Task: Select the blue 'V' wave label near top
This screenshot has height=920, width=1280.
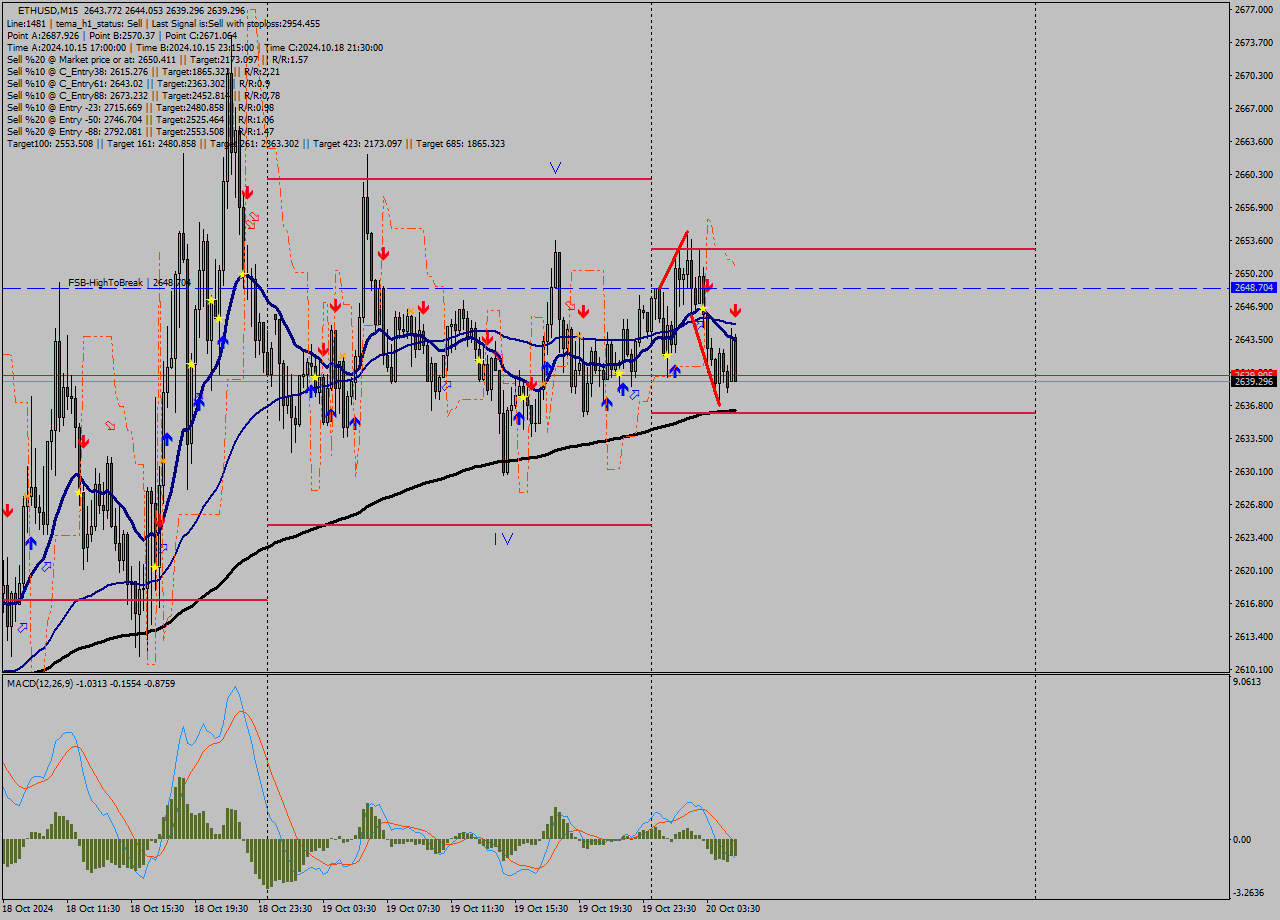Action: (x=555, y=168)
